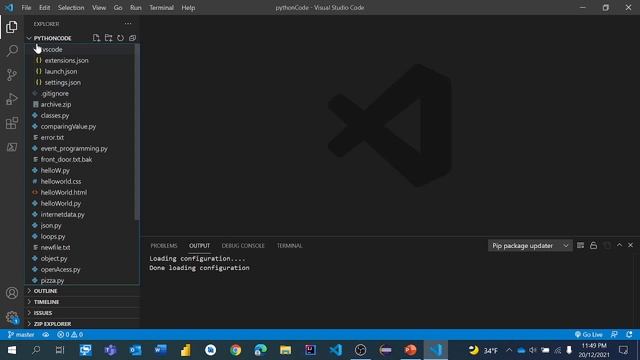
Task: Open the Run menu
Action: tap(136, 8)
